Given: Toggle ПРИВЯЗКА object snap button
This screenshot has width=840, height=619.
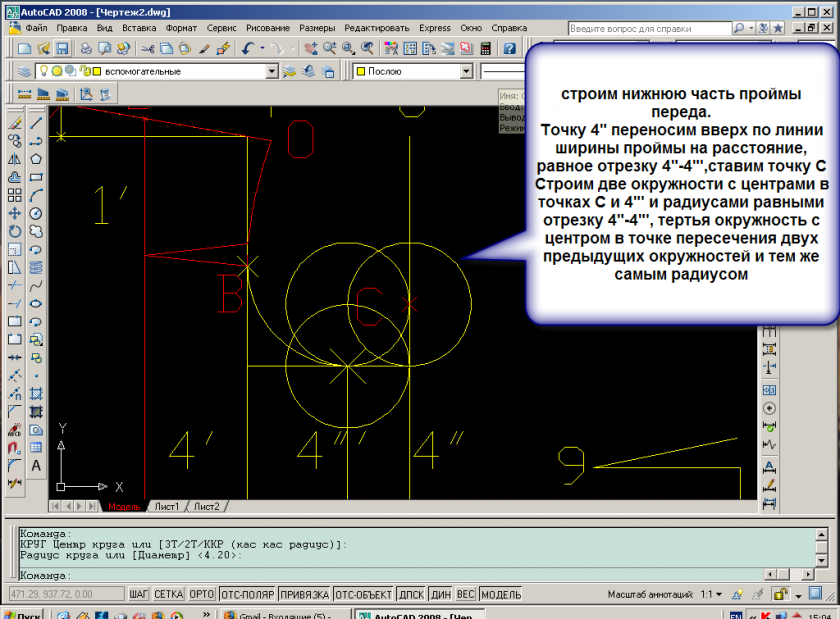Looking at the screenshot, I should (304, 594).
